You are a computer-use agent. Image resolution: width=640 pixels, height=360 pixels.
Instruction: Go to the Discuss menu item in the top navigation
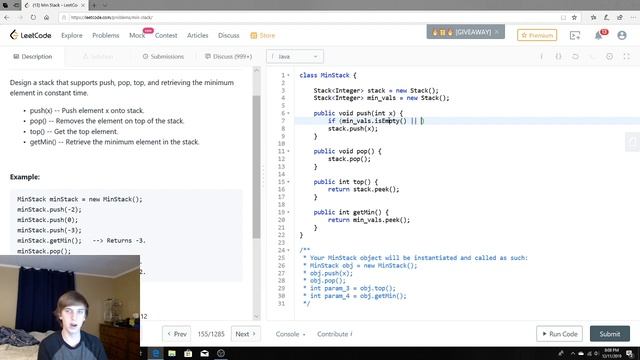[x=229, y=36]
